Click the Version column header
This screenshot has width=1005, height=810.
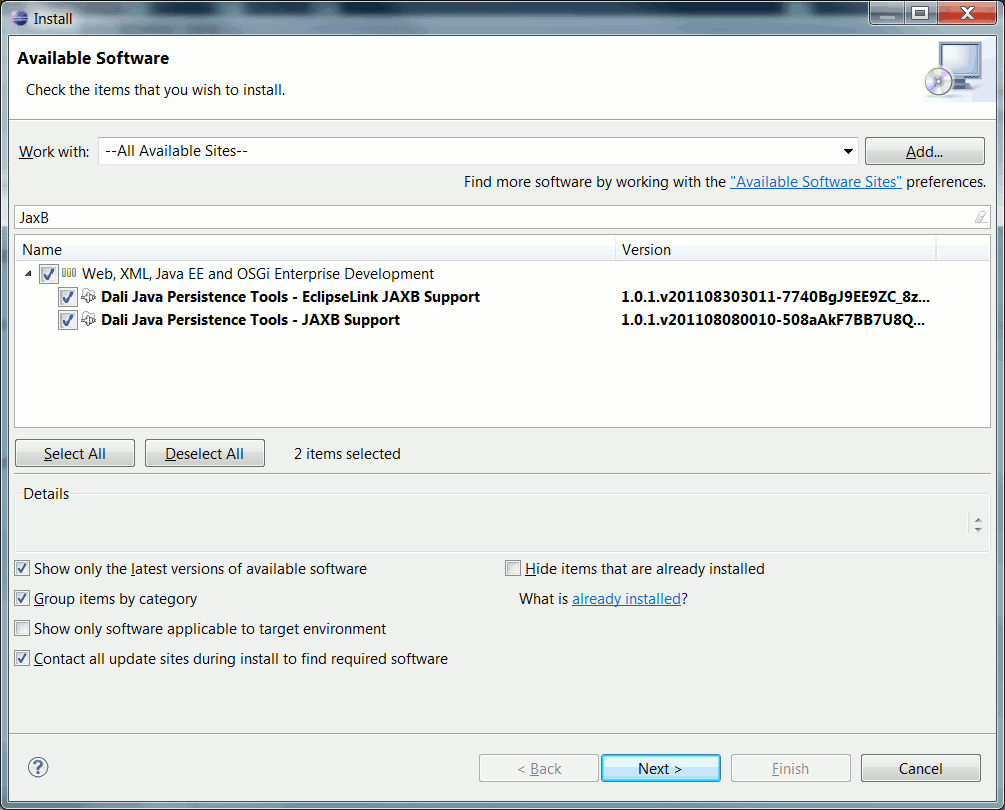[x=776, y=249]
